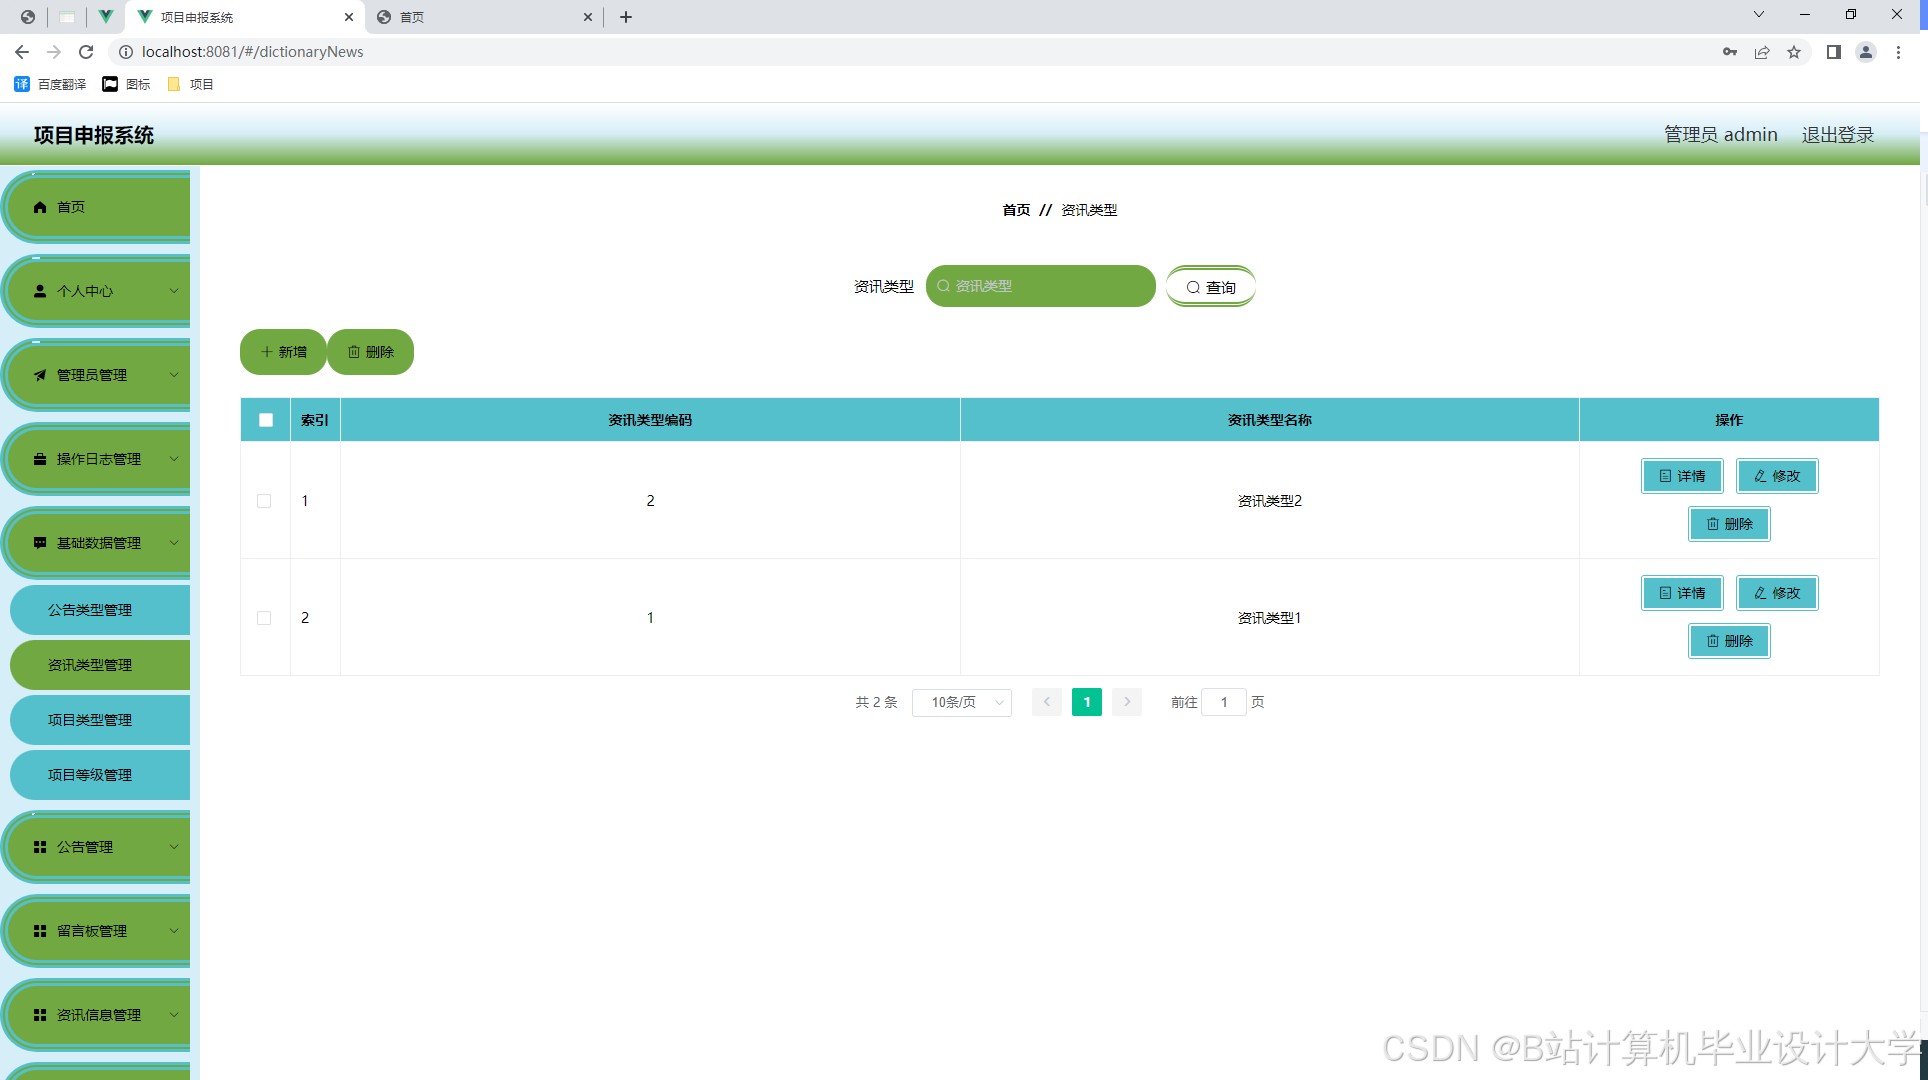Viewport: 1928px width, 1080px height.
Task: Open browser side panel icon
Action: tap(1833, 52)
